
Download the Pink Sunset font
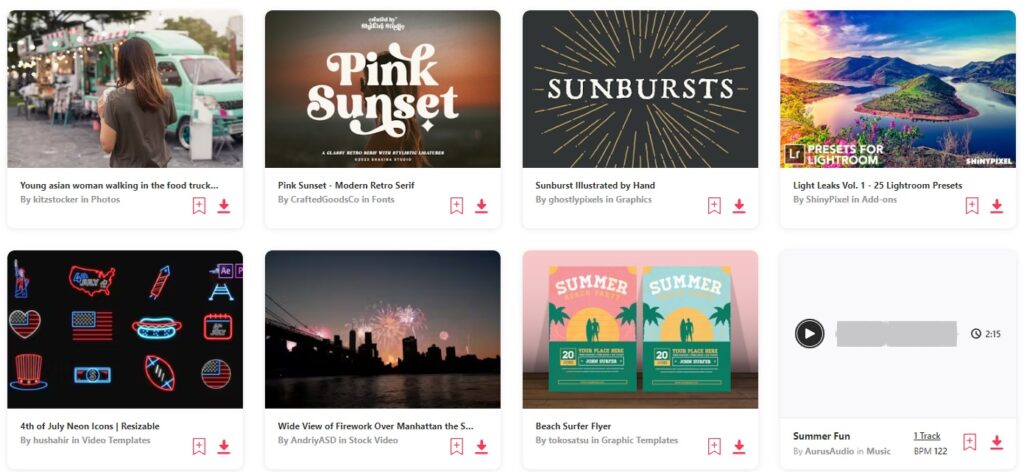pos(481,206)
